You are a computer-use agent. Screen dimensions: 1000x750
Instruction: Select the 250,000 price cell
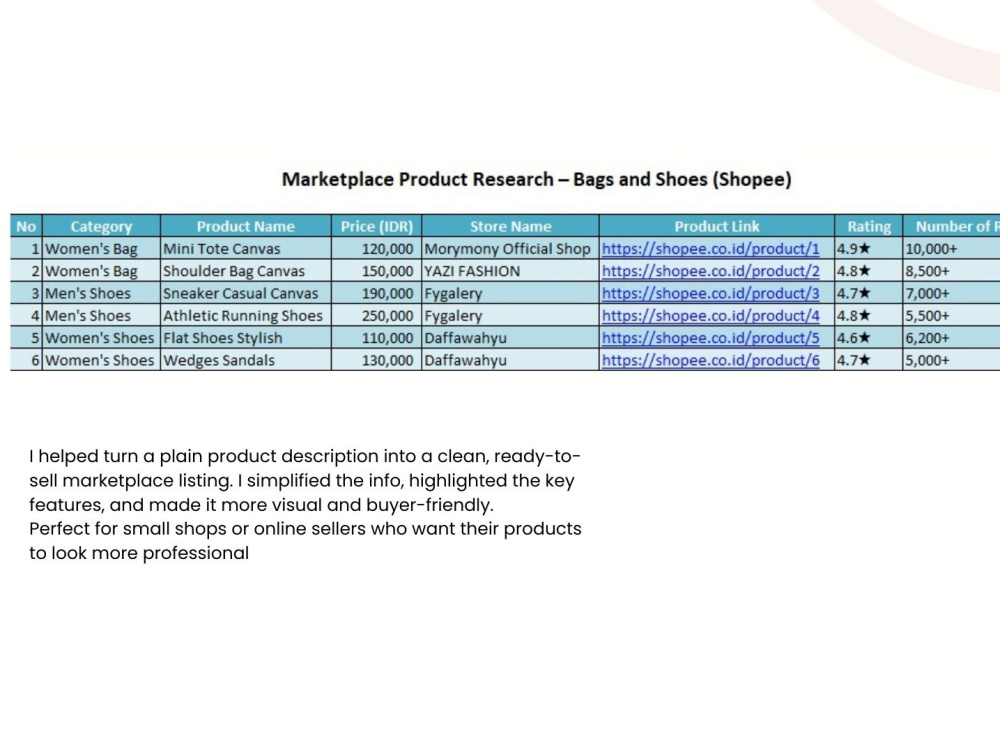pos(376,316)
